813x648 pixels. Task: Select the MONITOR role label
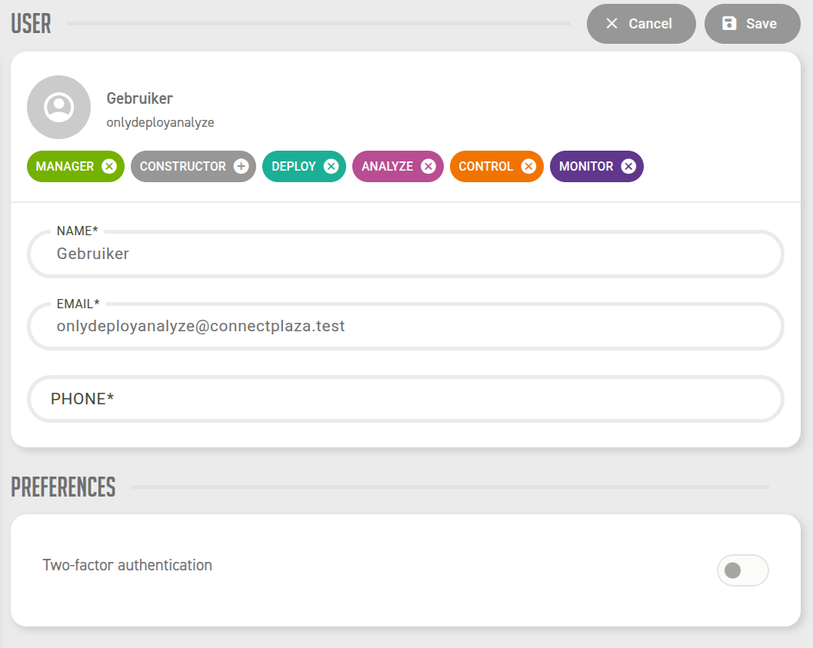[x=586, y=166]
